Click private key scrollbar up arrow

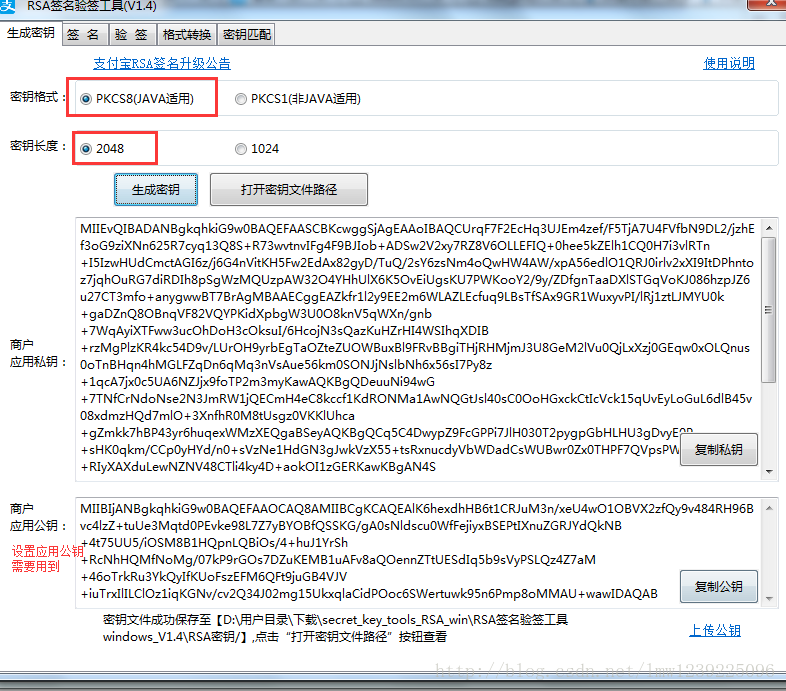coord(769,228)
